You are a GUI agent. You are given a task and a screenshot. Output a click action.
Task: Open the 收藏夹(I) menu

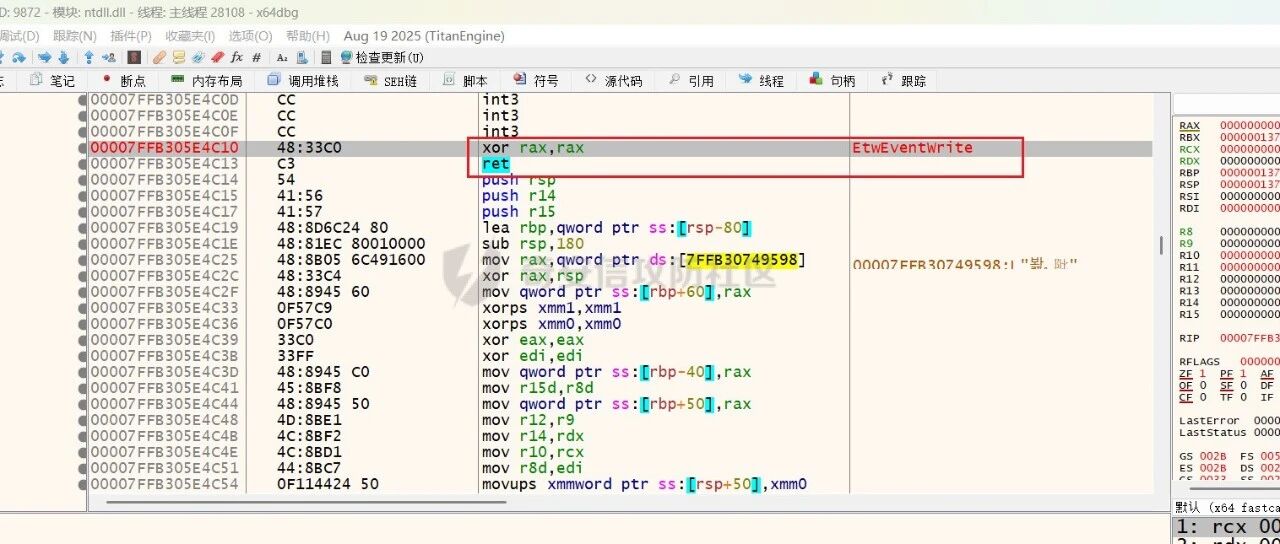tap(190, 35)
